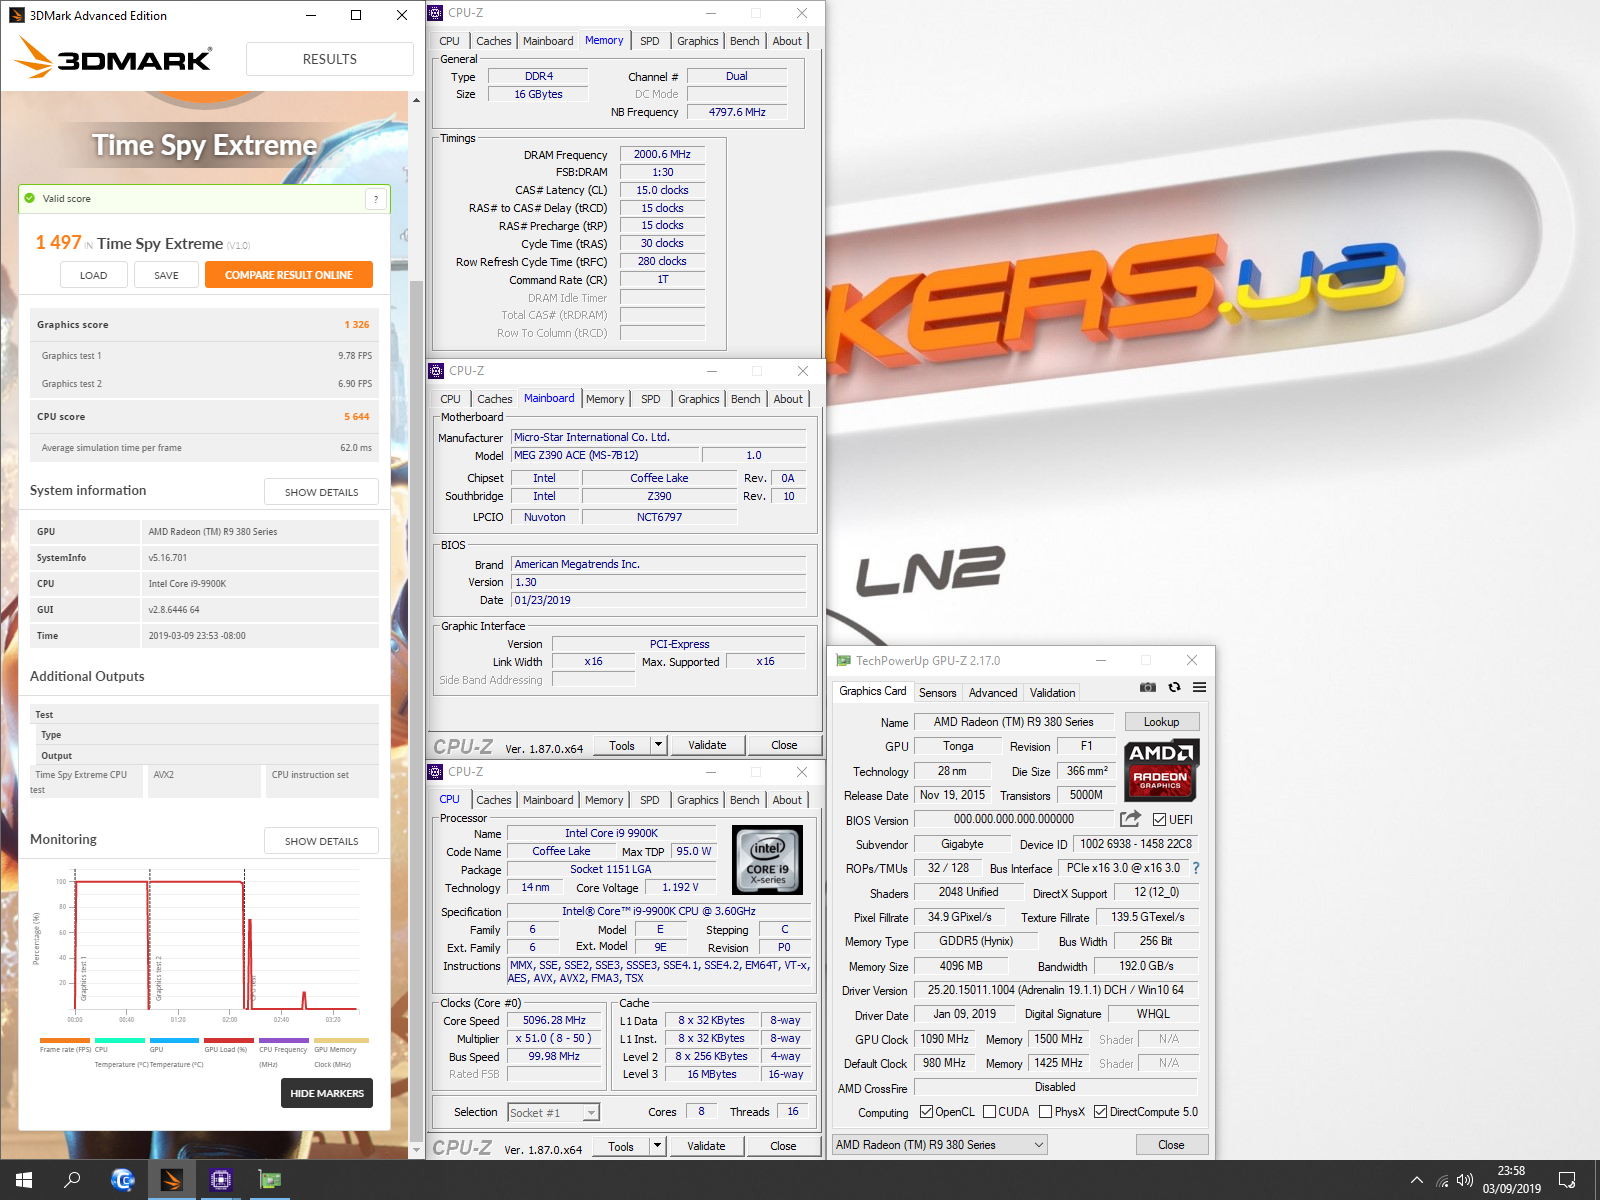Open the browser icon in the taskbar

(x=122, y=1180)
